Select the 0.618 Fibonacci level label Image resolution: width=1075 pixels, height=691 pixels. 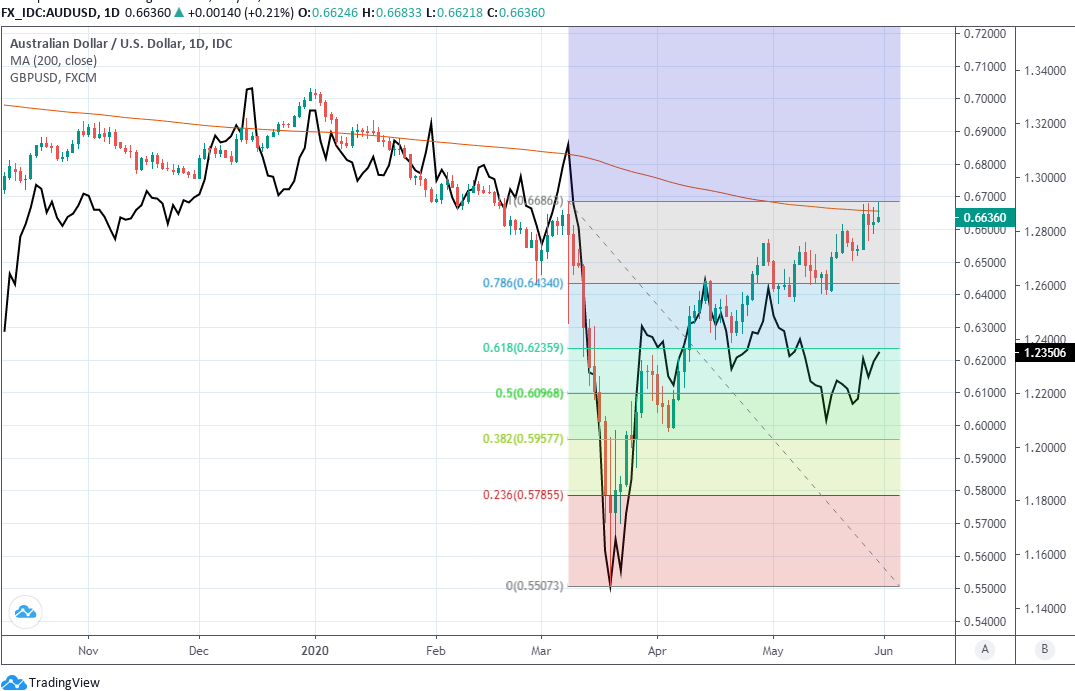524,348
